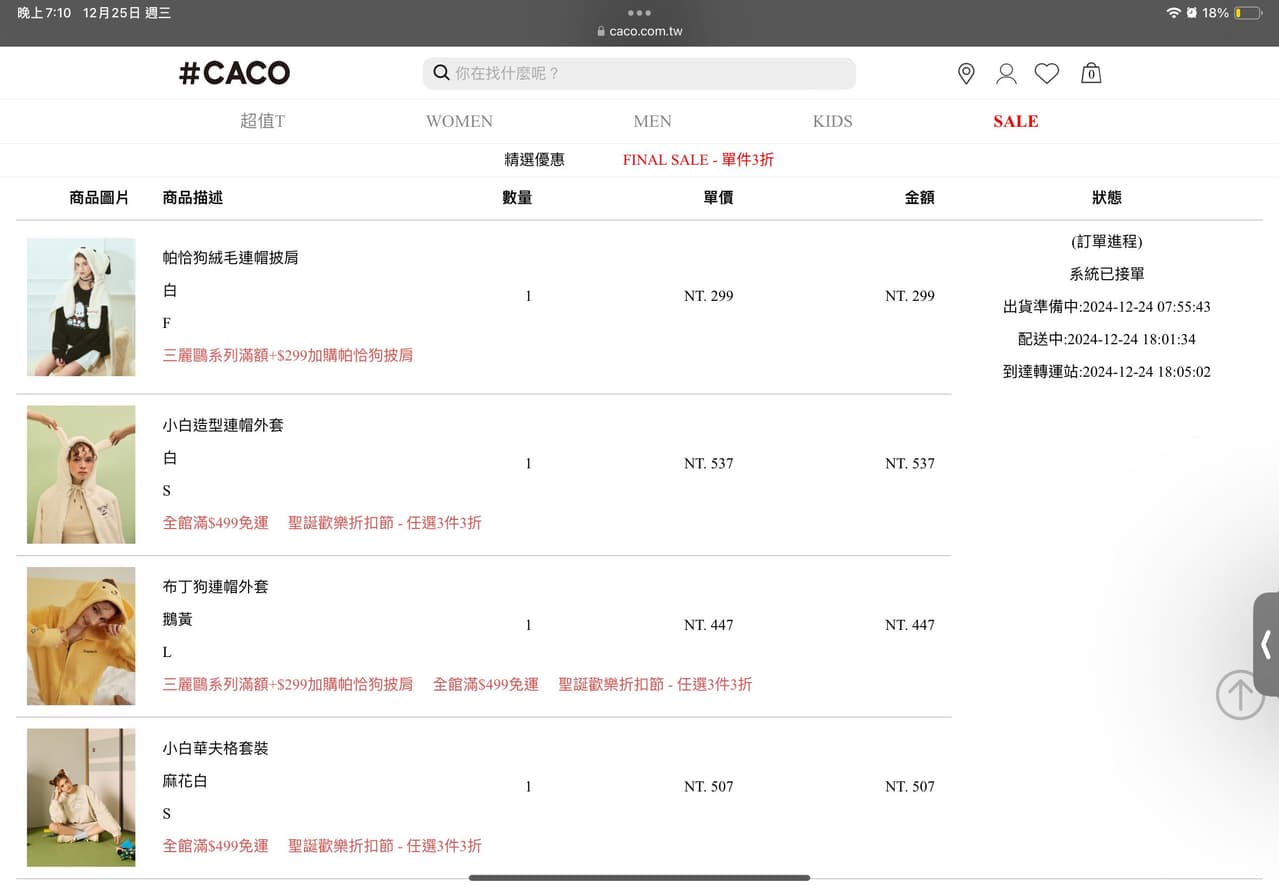The height and width of the screenshot is (889, 1279).
Task: Click the search magnifier icon
Action: point(441,72)
